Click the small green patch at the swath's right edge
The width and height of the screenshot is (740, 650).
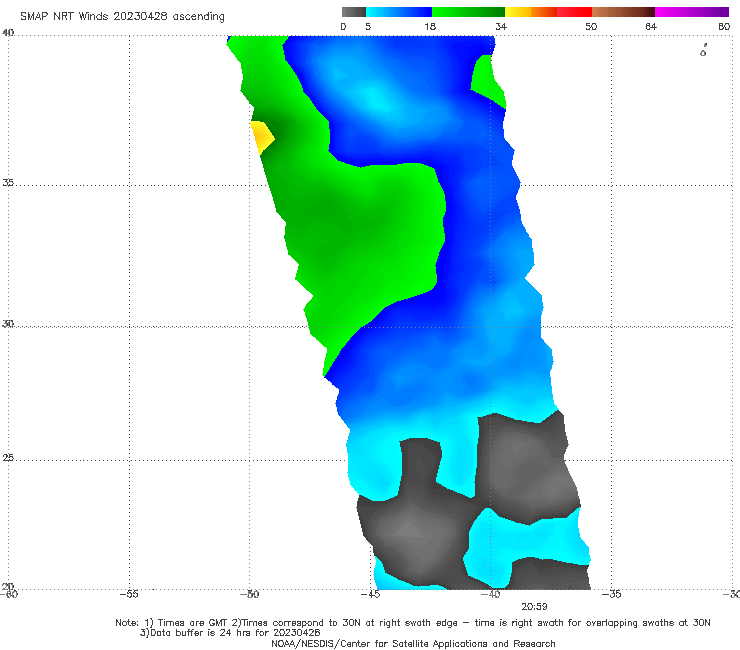(488, 81)
